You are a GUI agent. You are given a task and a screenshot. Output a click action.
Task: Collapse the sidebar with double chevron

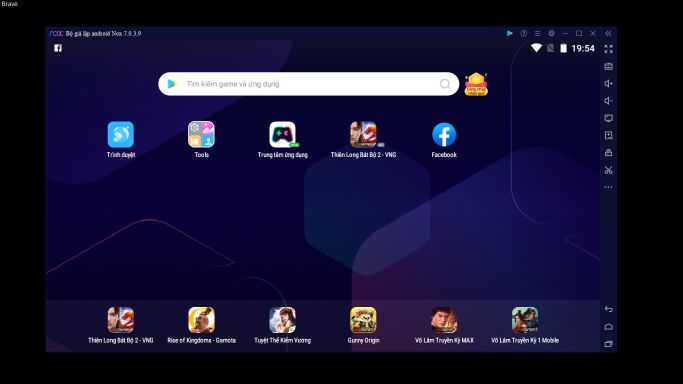[608, 34]
